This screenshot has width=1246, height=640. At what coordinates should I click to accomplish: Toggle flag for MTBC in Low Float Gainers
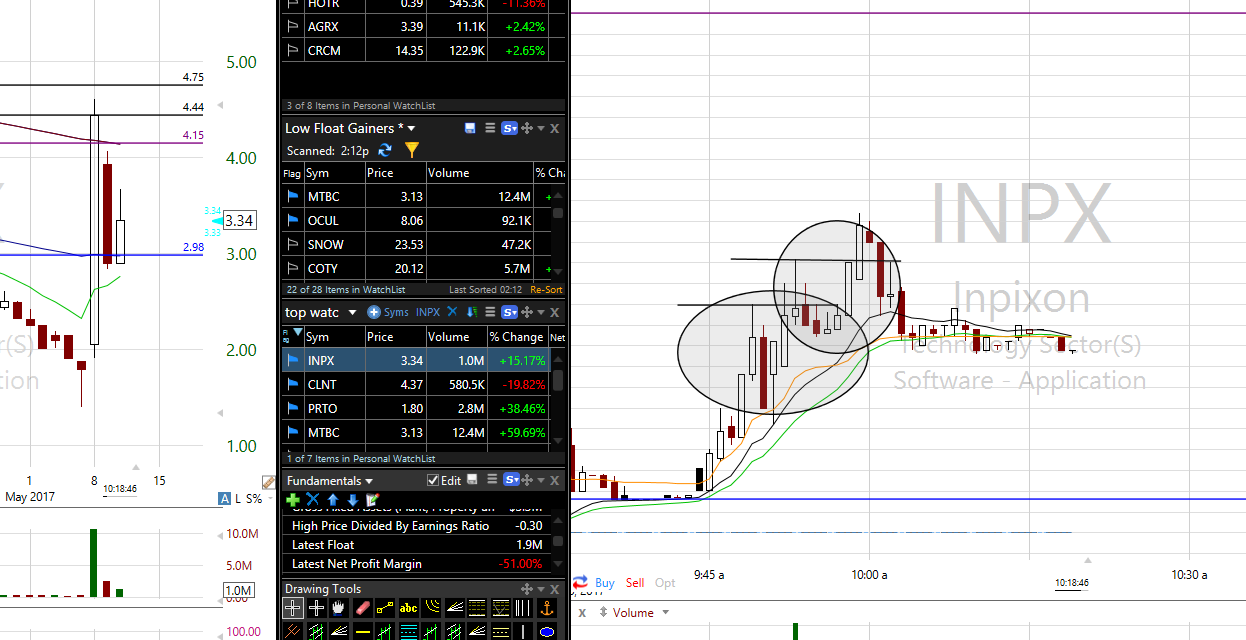tap(293, 197)
